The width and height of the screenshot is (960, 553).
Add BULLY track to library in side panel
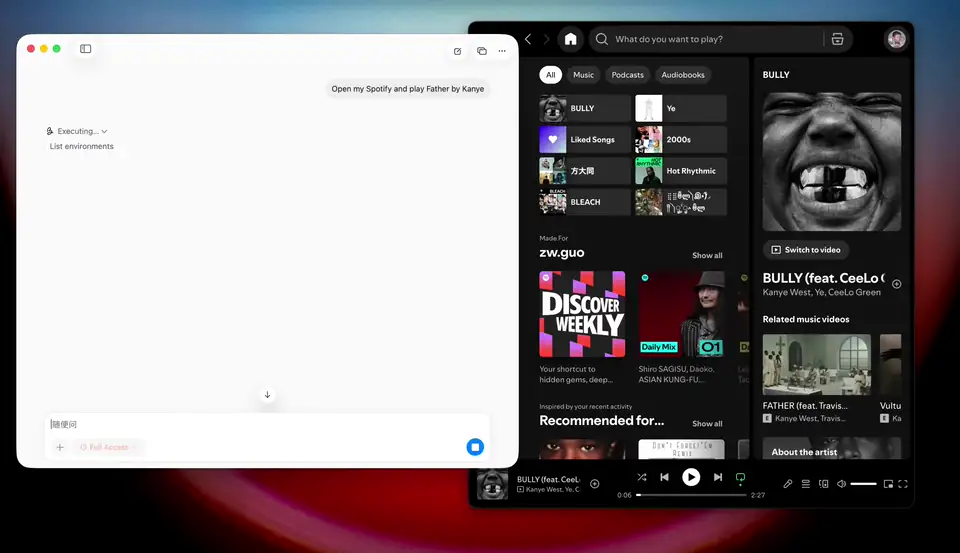tap(896, 284)
